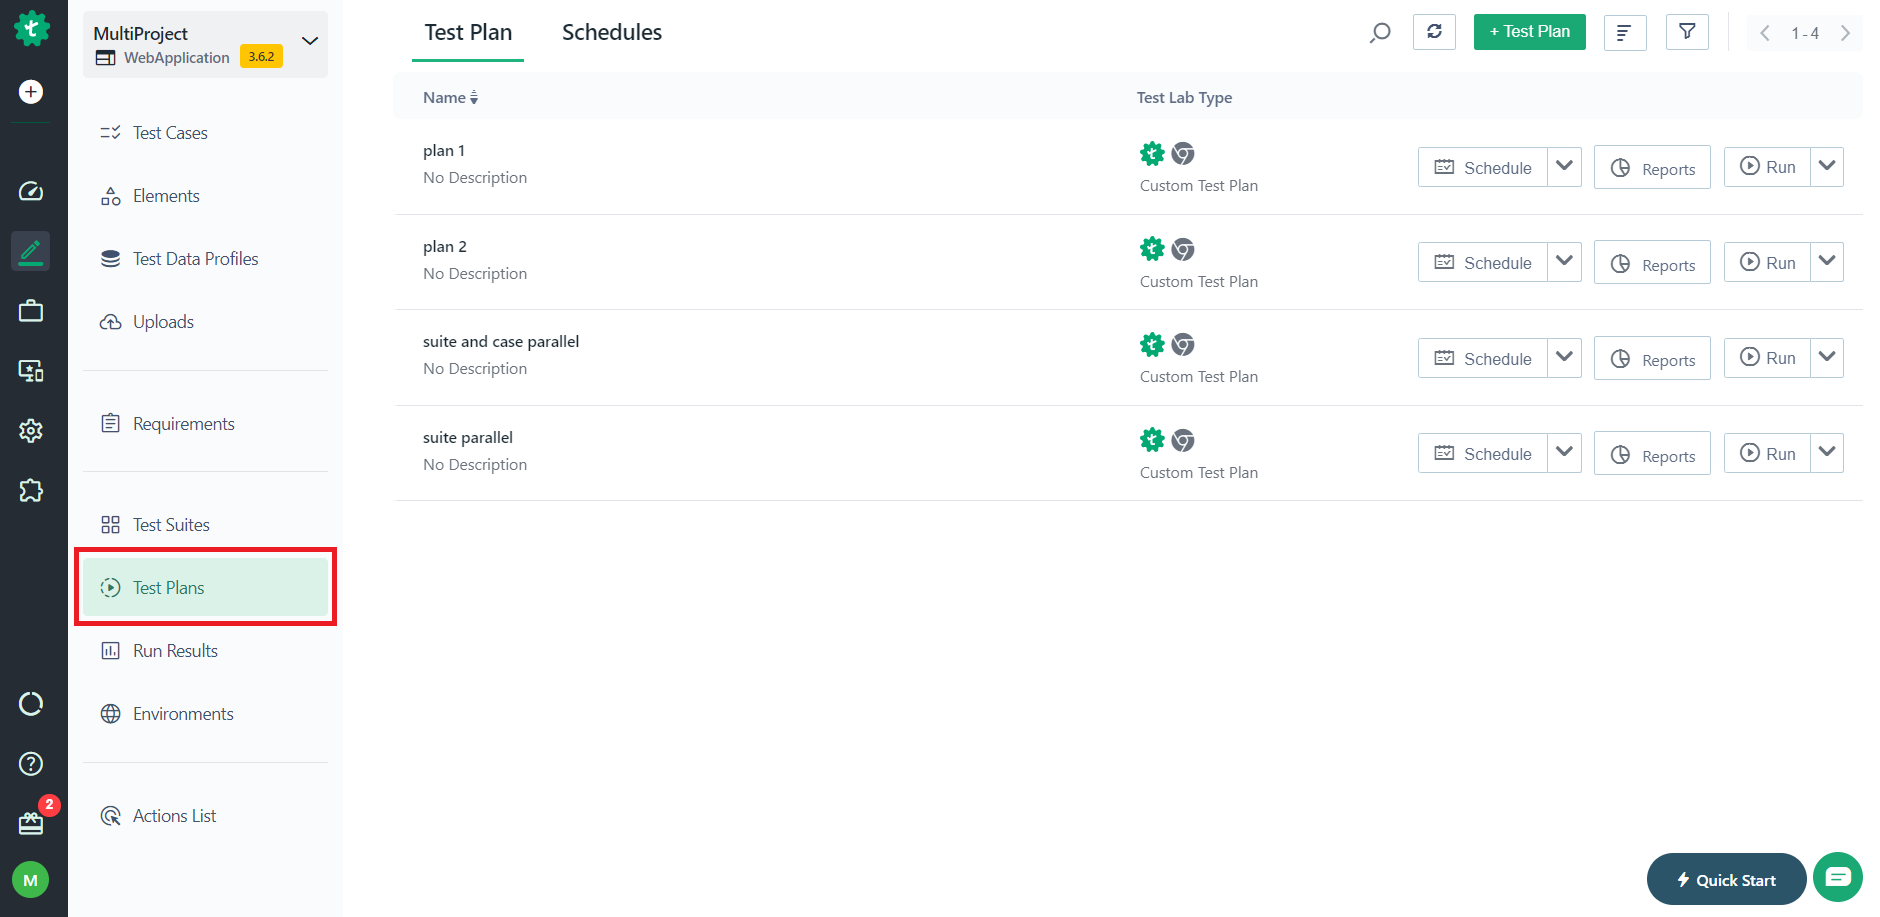Image resolution: width=1880 pixels, height=917 pixels.
Task: Open the dashboard gauge icon
Action: coord(31,191)
